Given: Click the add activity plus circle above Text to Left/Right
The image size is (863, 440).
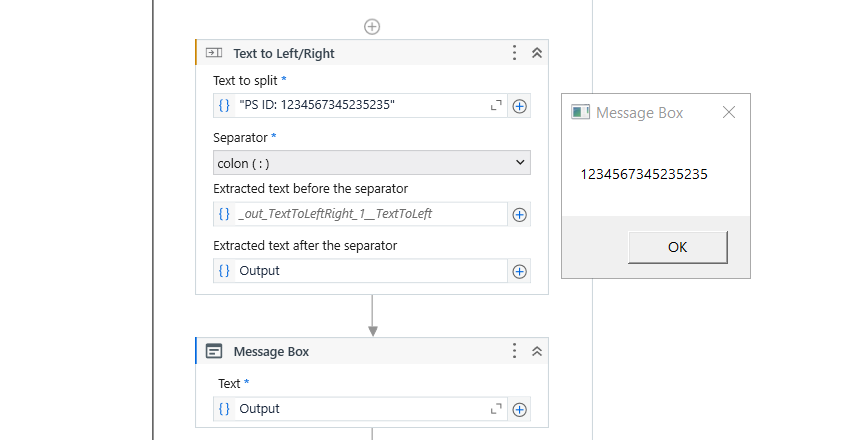Looking at the screenshot, I should click(x=372, y=26).
